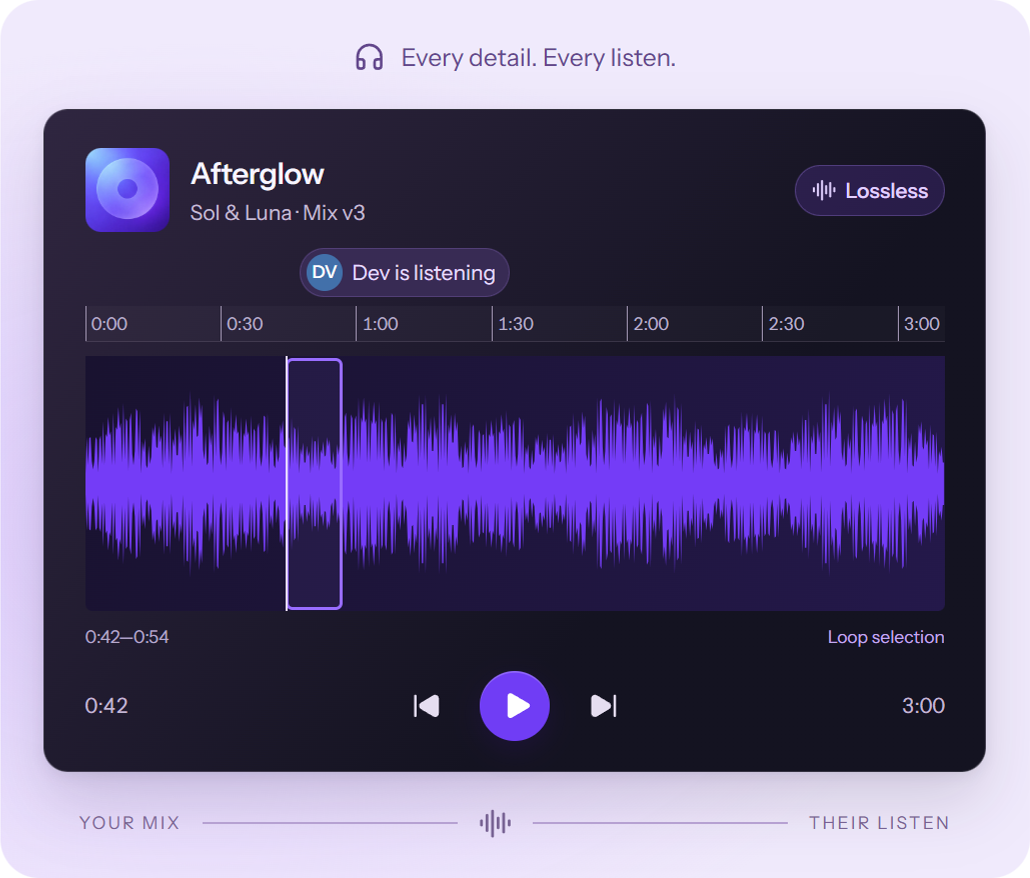Jump to 1:30 timeline marker
Screen dimensions: 1030x878
[516, 324]
